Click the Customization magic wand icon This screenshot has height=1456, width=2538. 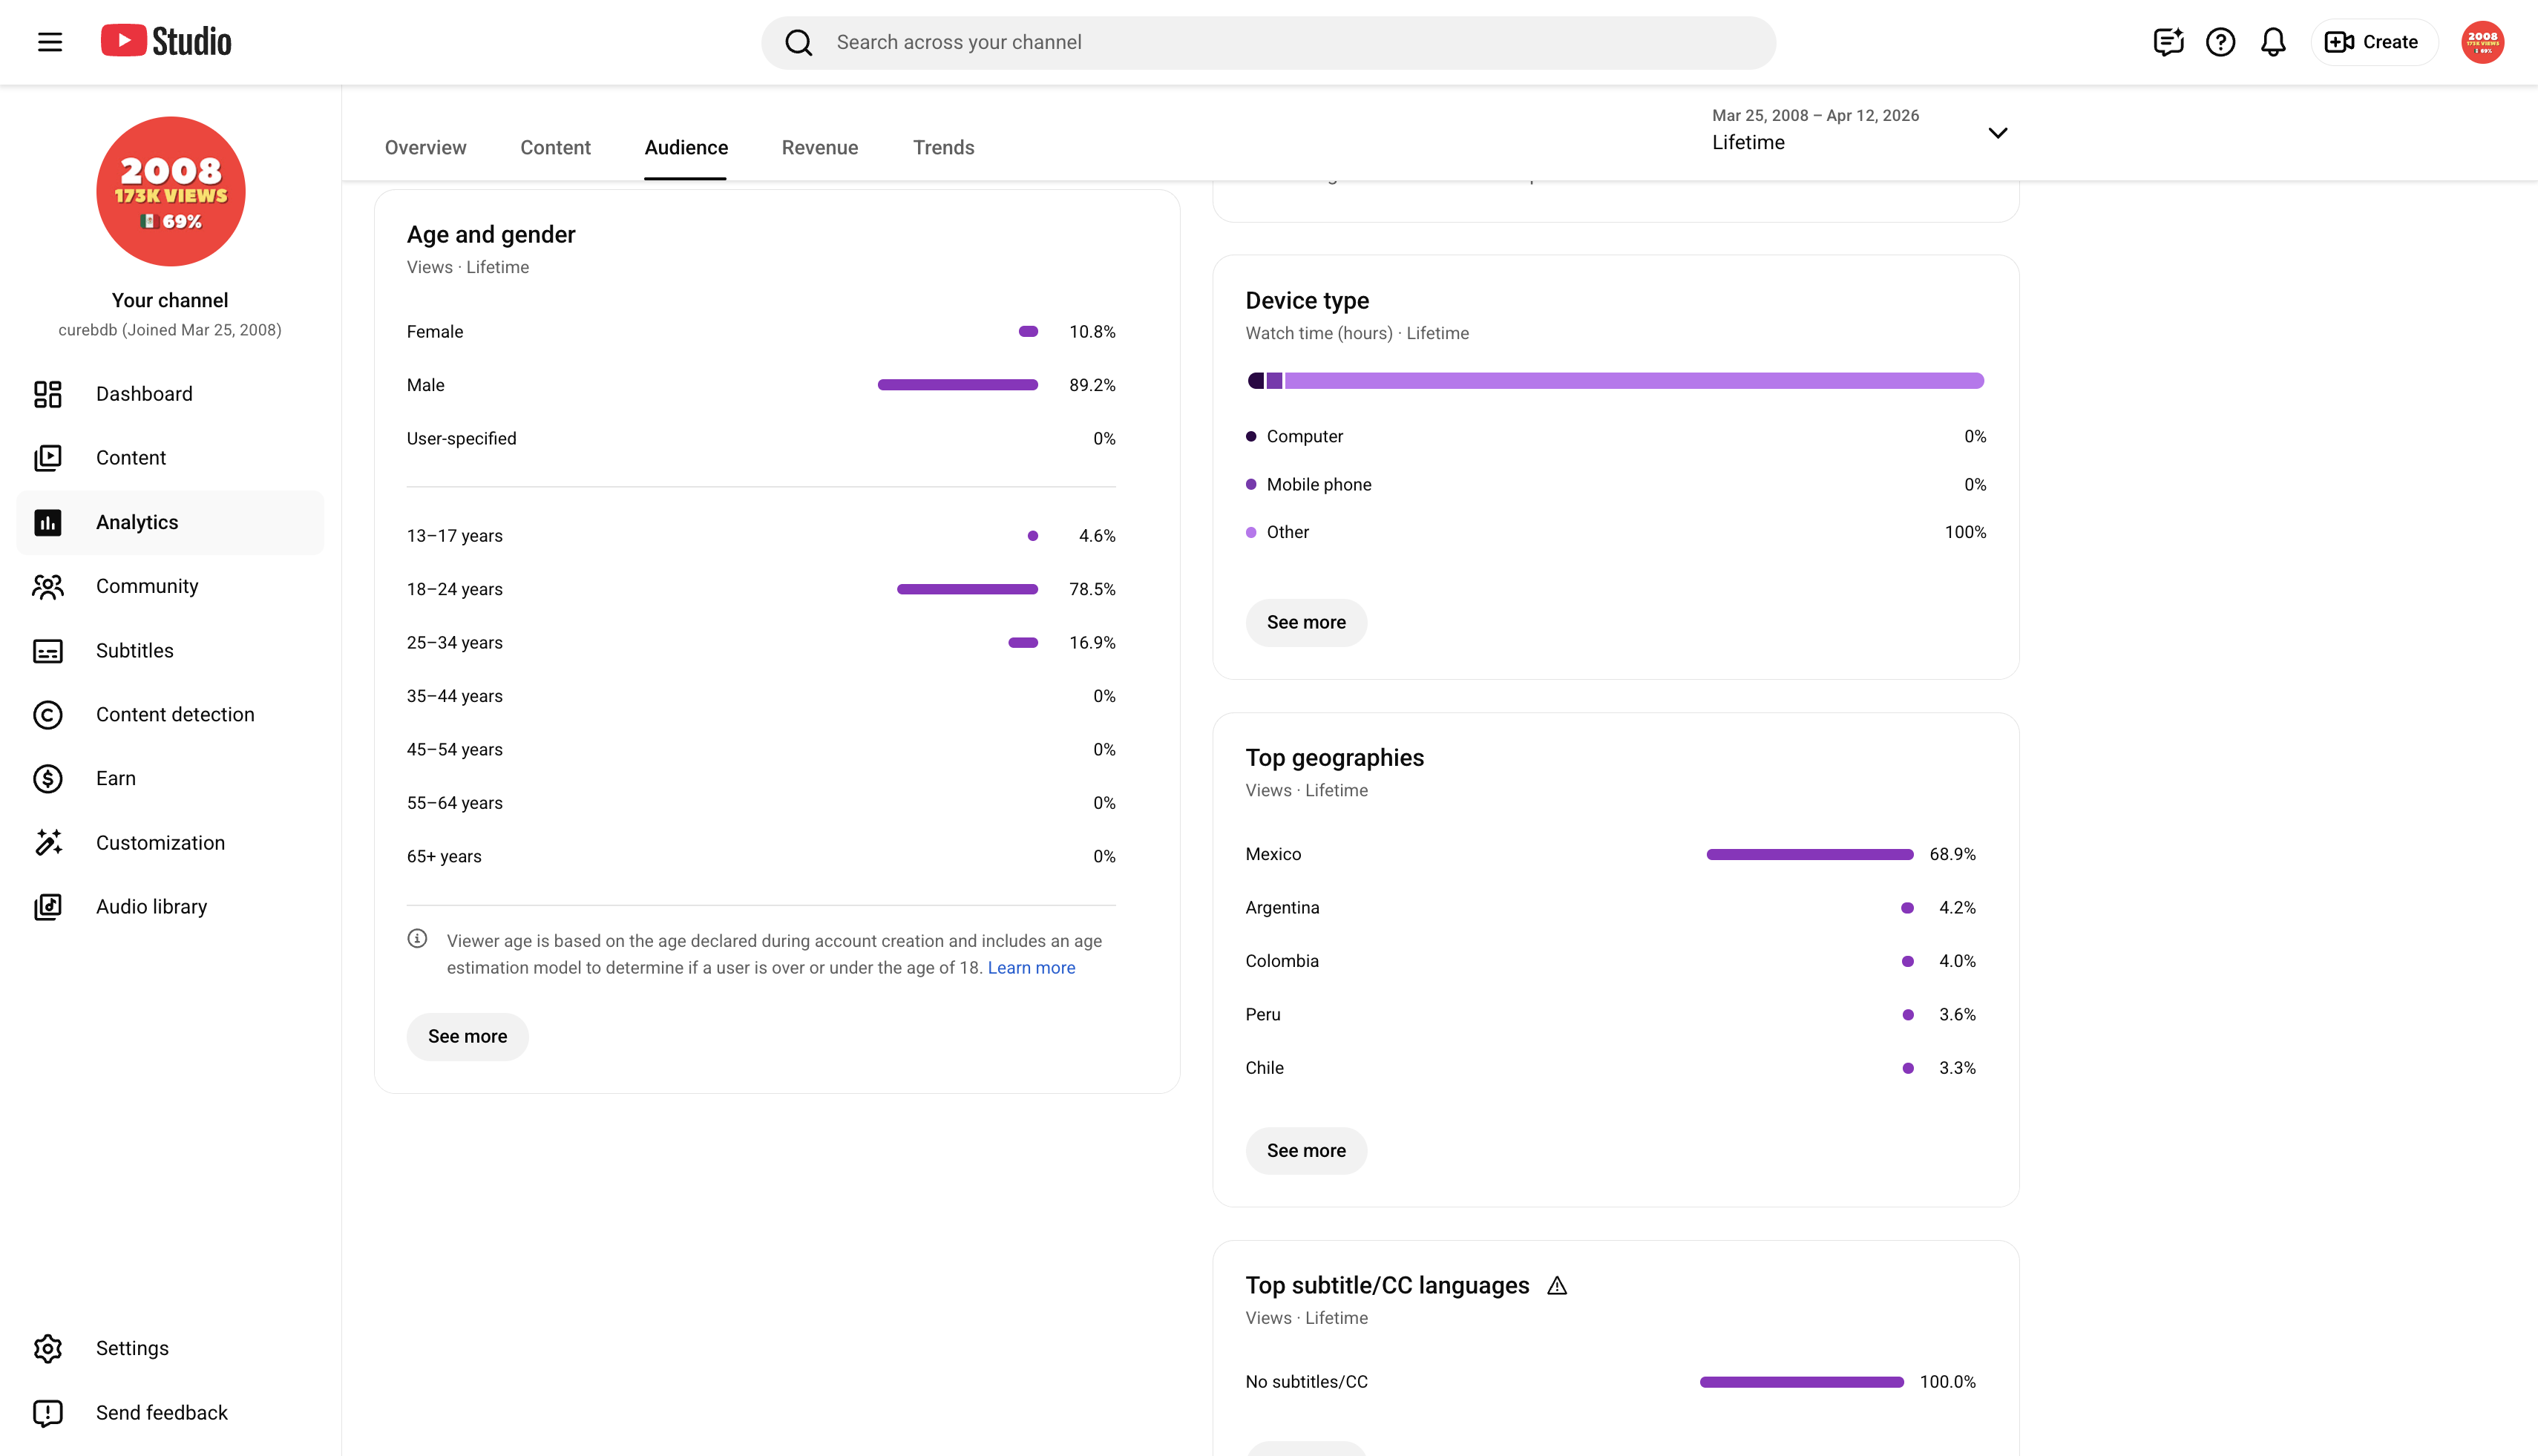[x=48, y=843]
